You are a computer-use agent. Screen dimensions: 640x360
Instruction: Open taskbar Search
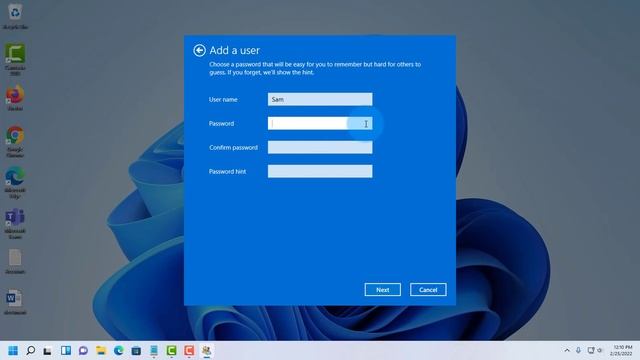click(31, 351)
